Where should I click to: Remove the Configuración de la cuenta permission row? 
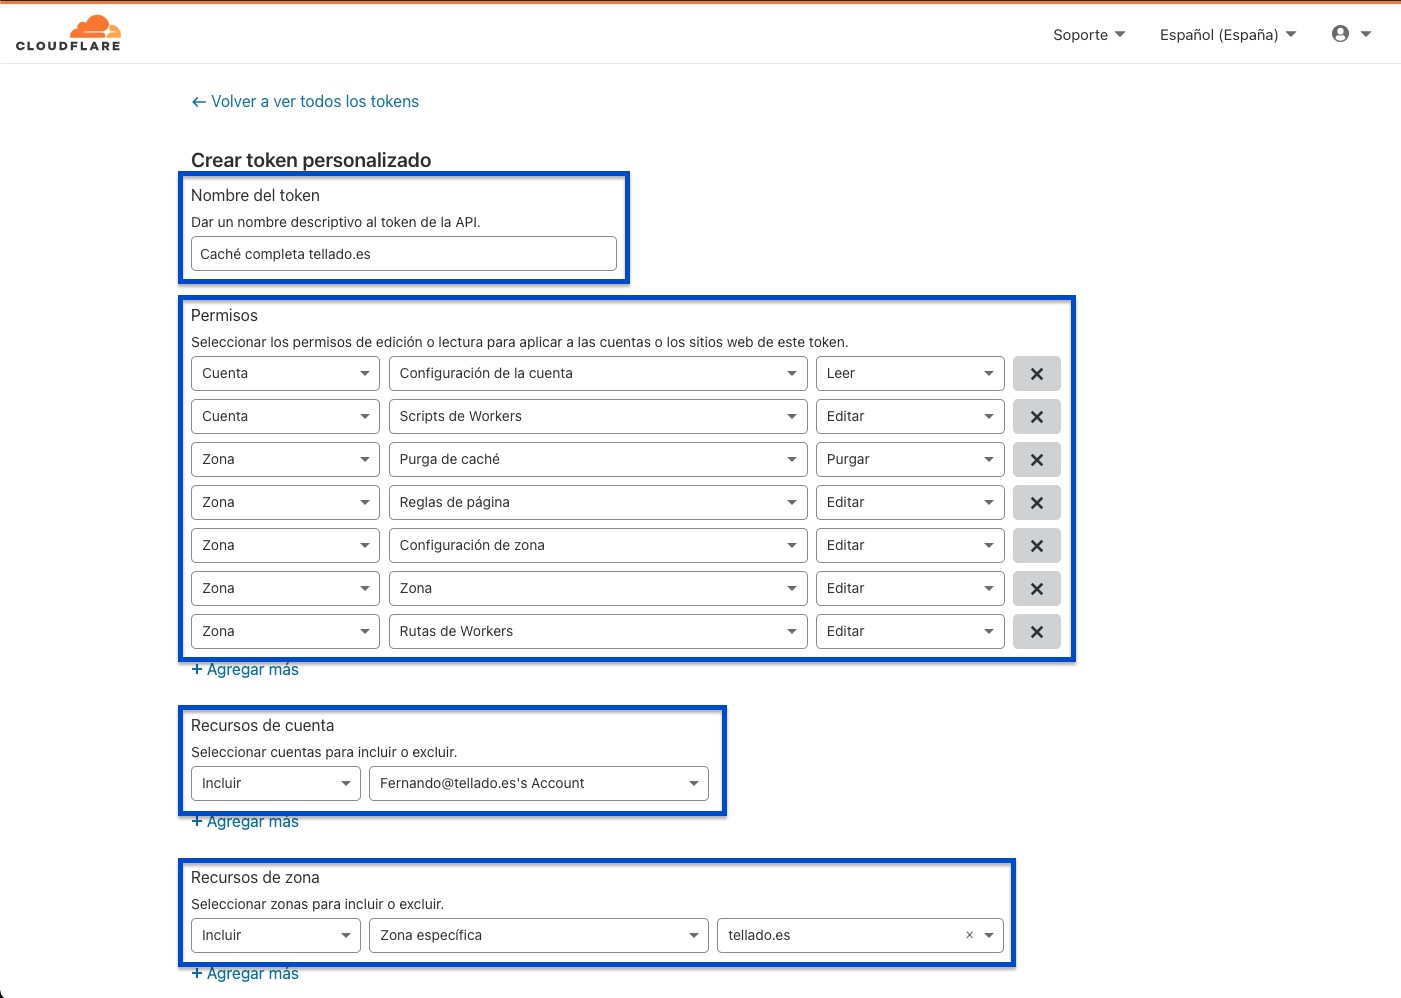(1036, 374)
